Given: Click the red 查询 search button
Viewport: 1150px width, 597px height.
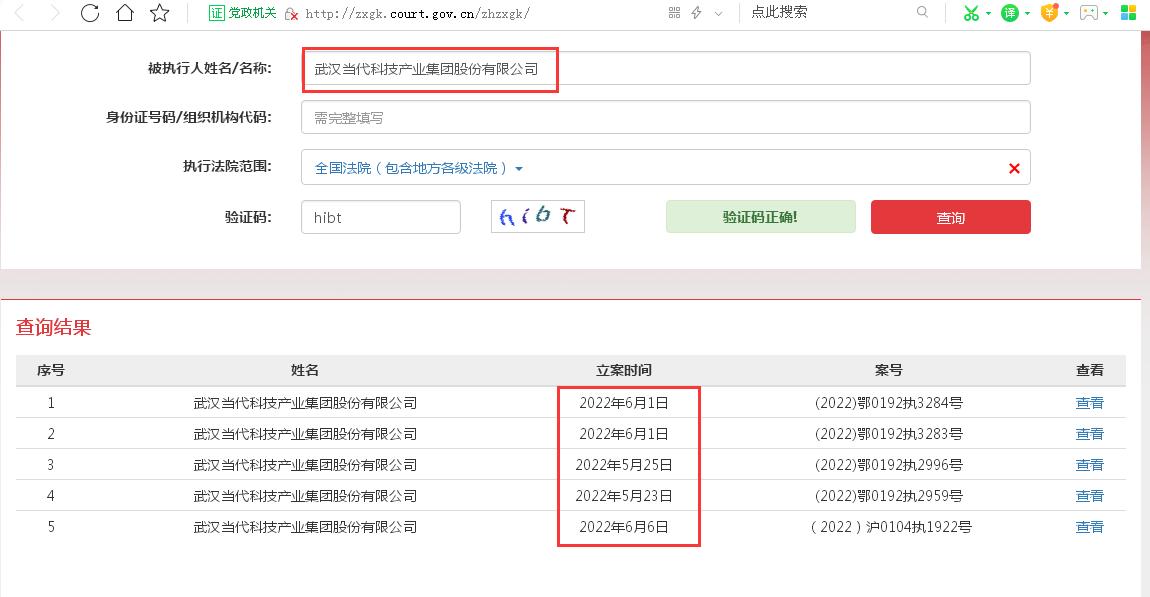Looking at the screenshot, I should pos(950,217).
